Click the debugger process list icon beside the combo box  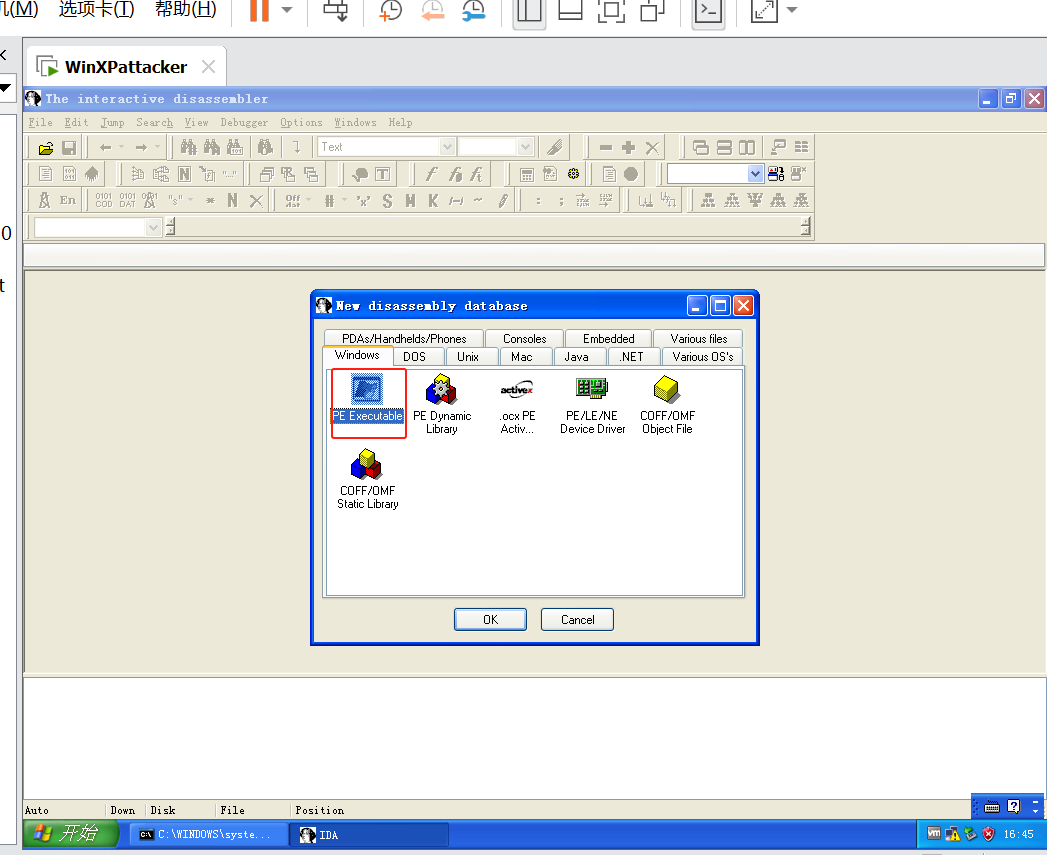click(x=776, y=174)
